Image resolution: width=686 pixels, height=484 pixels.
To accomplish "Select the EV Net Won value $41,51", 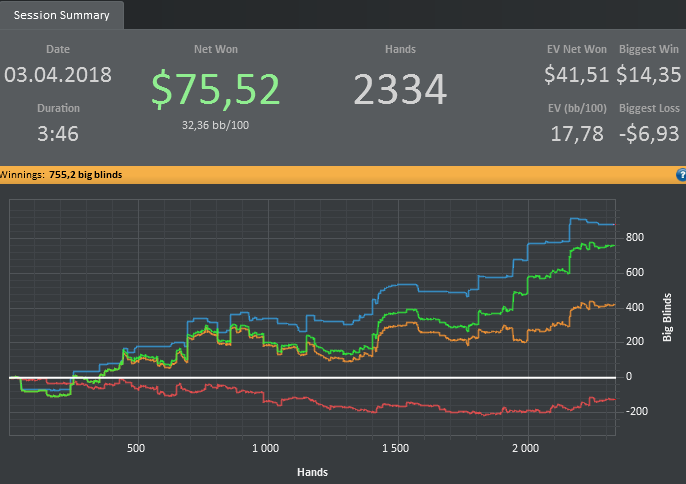I will point(576,74).
